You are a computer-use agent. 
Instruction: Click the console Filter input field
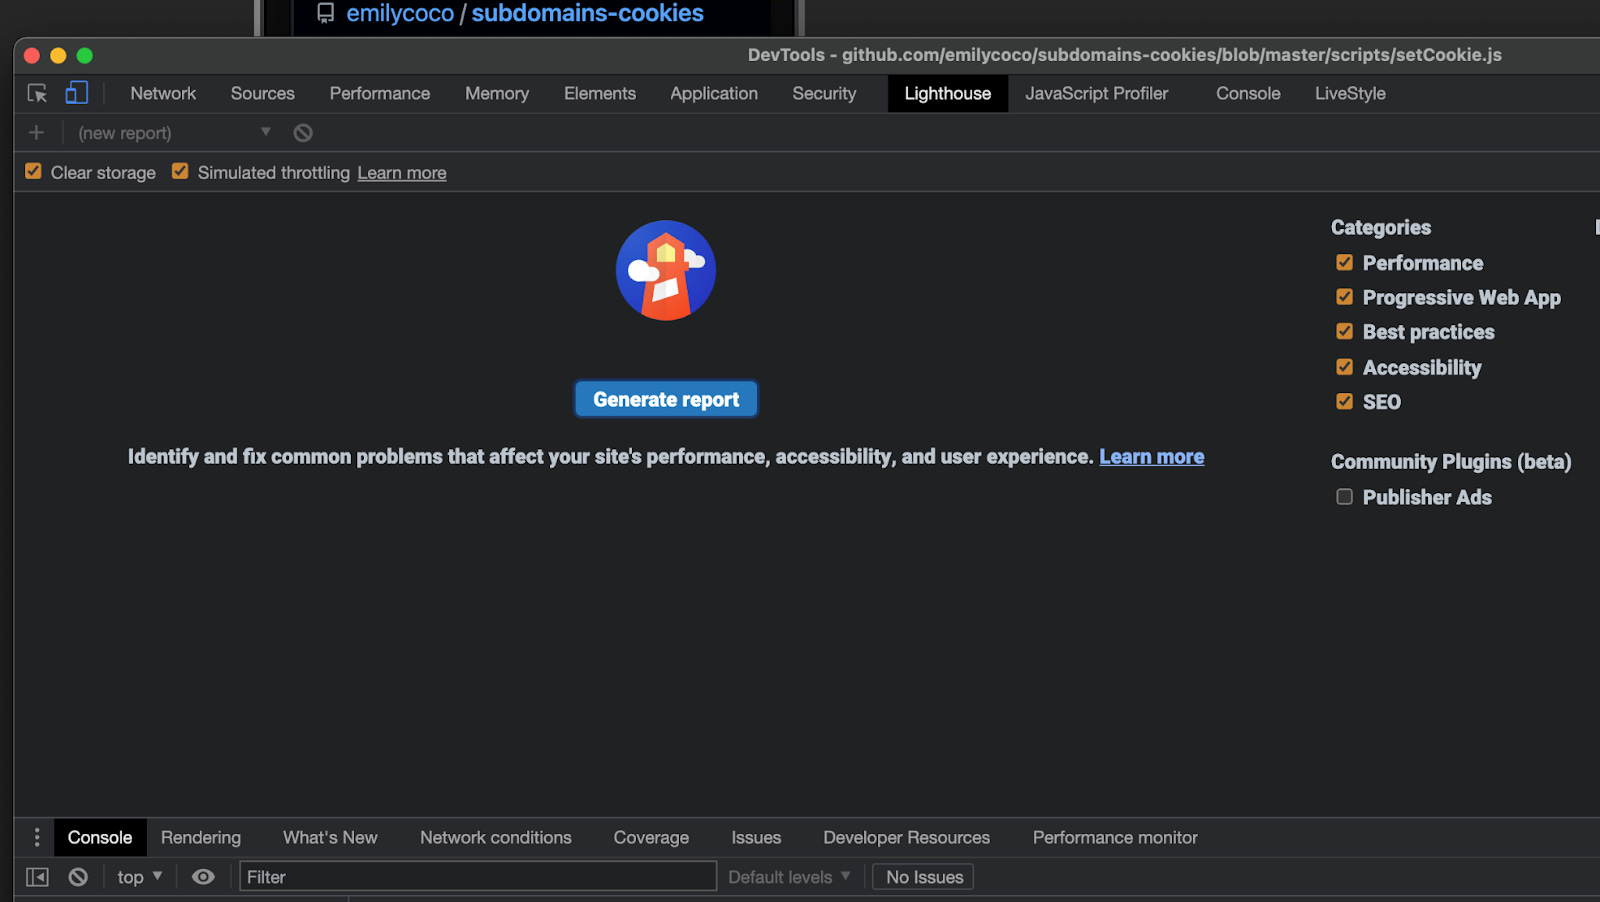pyautogui.click(x=478, y=877)
